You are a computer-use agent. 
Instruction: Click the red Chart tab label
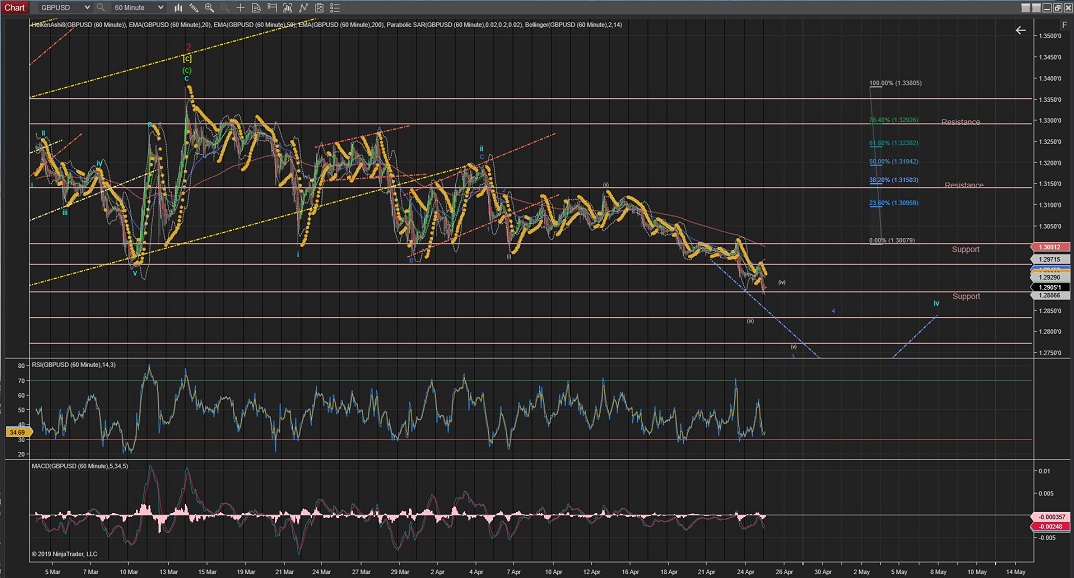pos(14,7)
